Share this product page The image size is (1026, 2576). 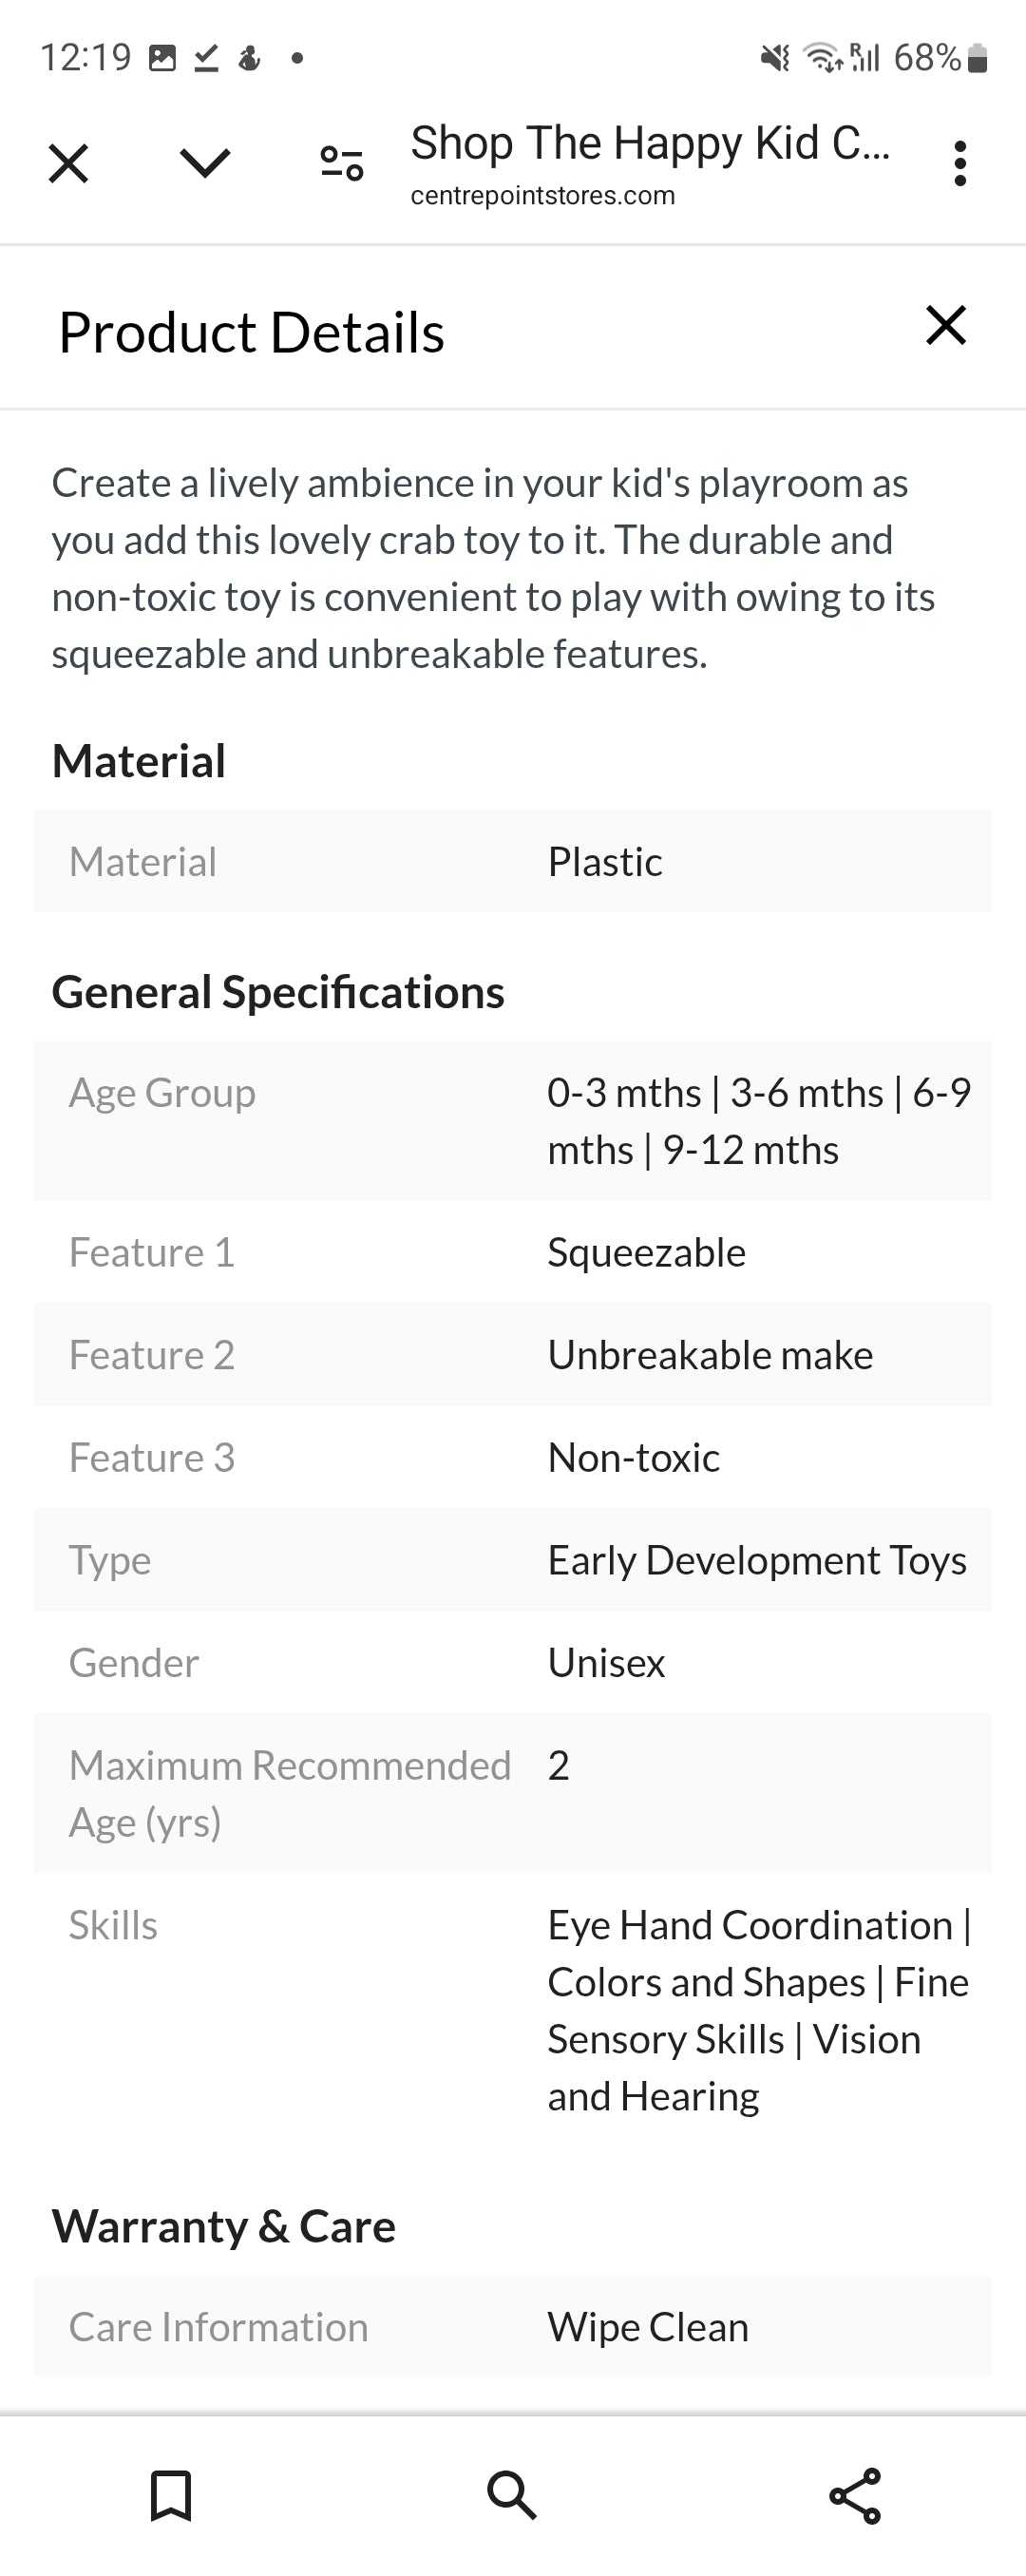pyautogui.click(x=855, y=2496)
